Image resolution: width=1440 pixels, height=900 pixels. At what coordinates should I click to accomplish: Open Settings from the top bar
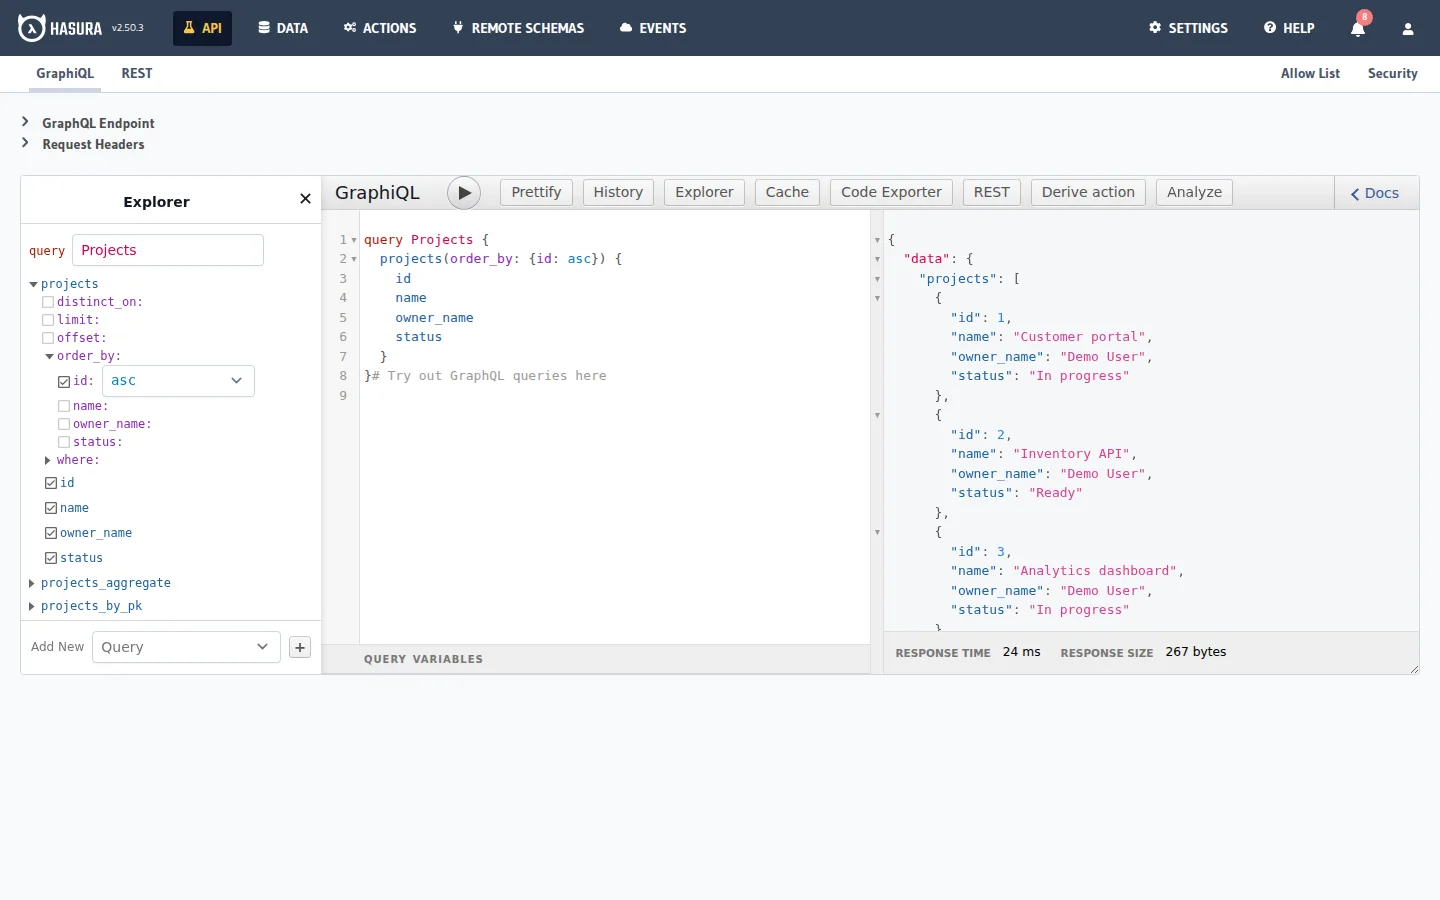coord(1188,28)
